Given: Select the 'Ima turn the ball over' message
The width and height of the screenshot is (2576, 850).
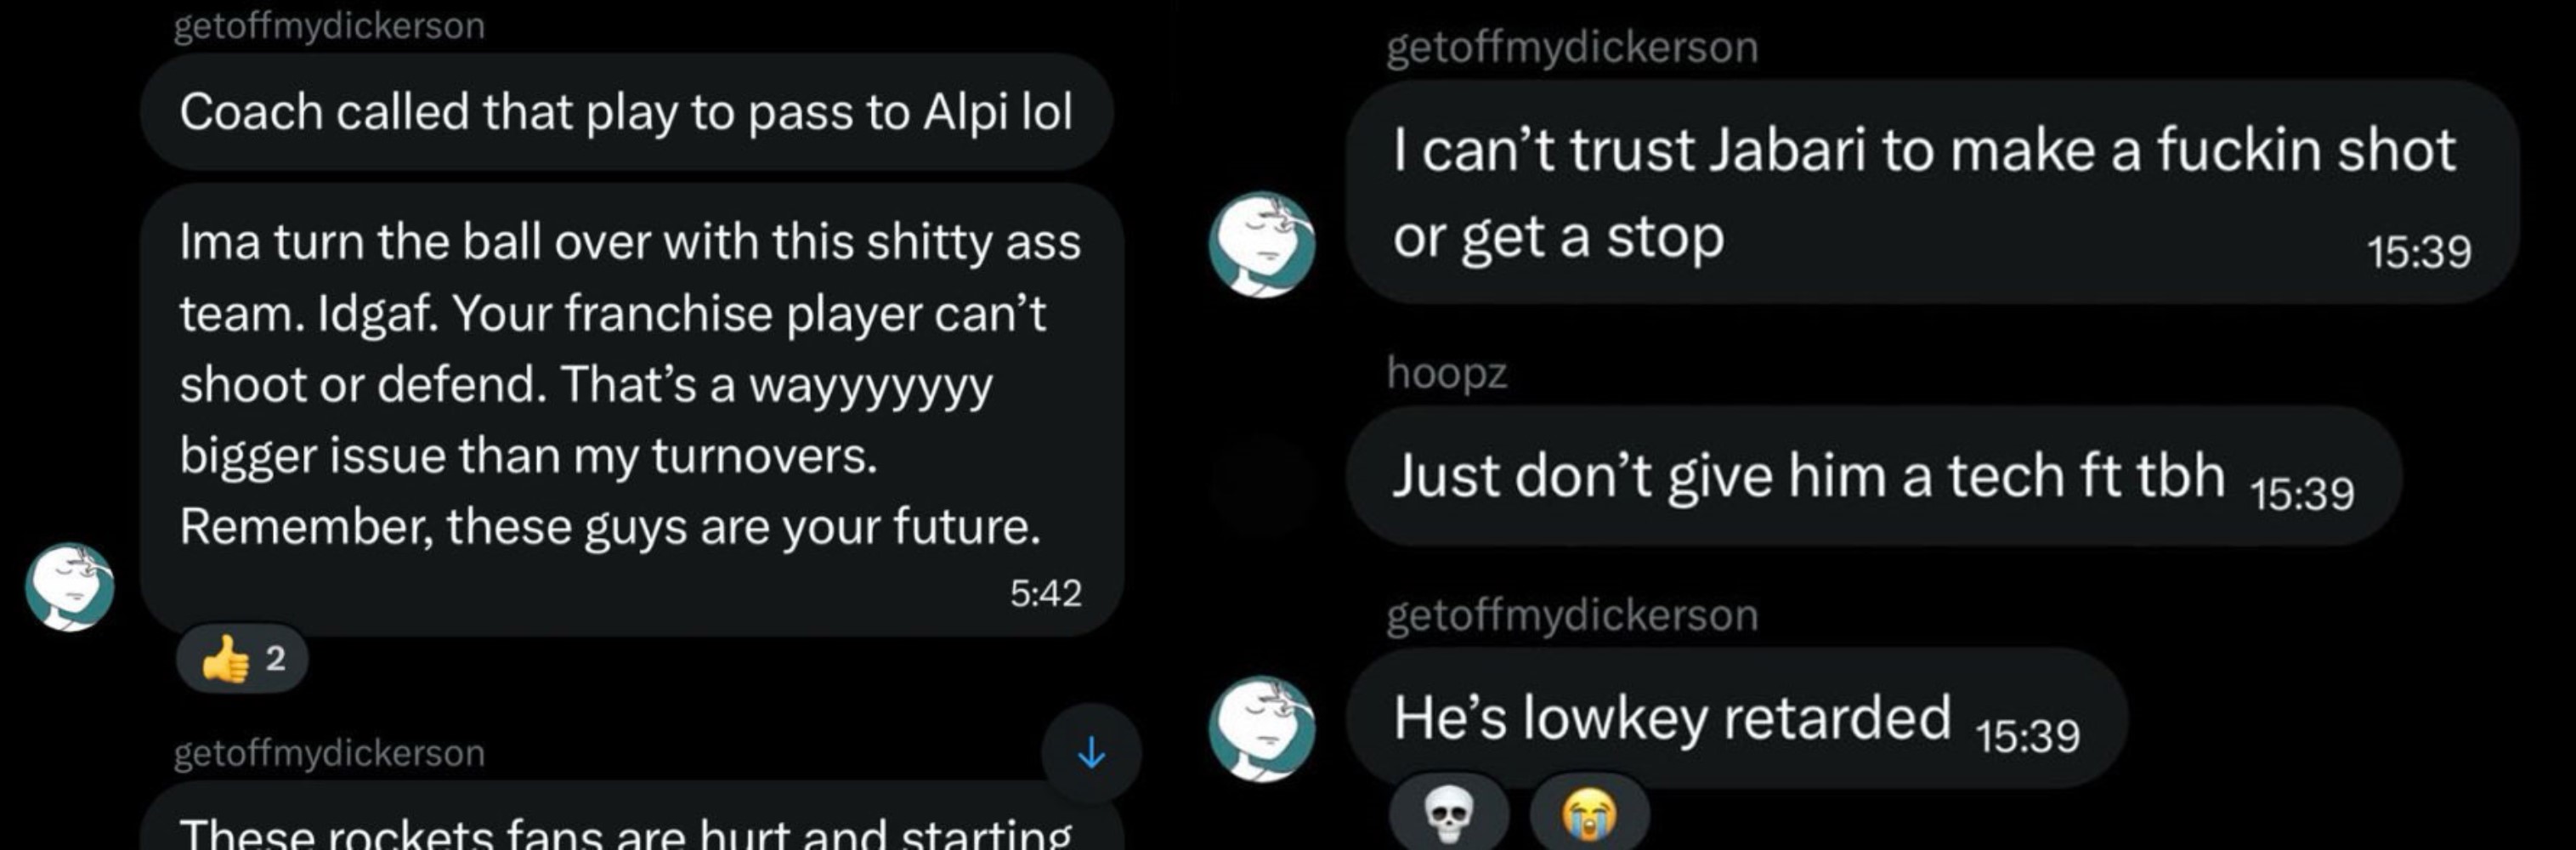Looking at the screenshot, I should pyautogui.click(x=632, y=409).
